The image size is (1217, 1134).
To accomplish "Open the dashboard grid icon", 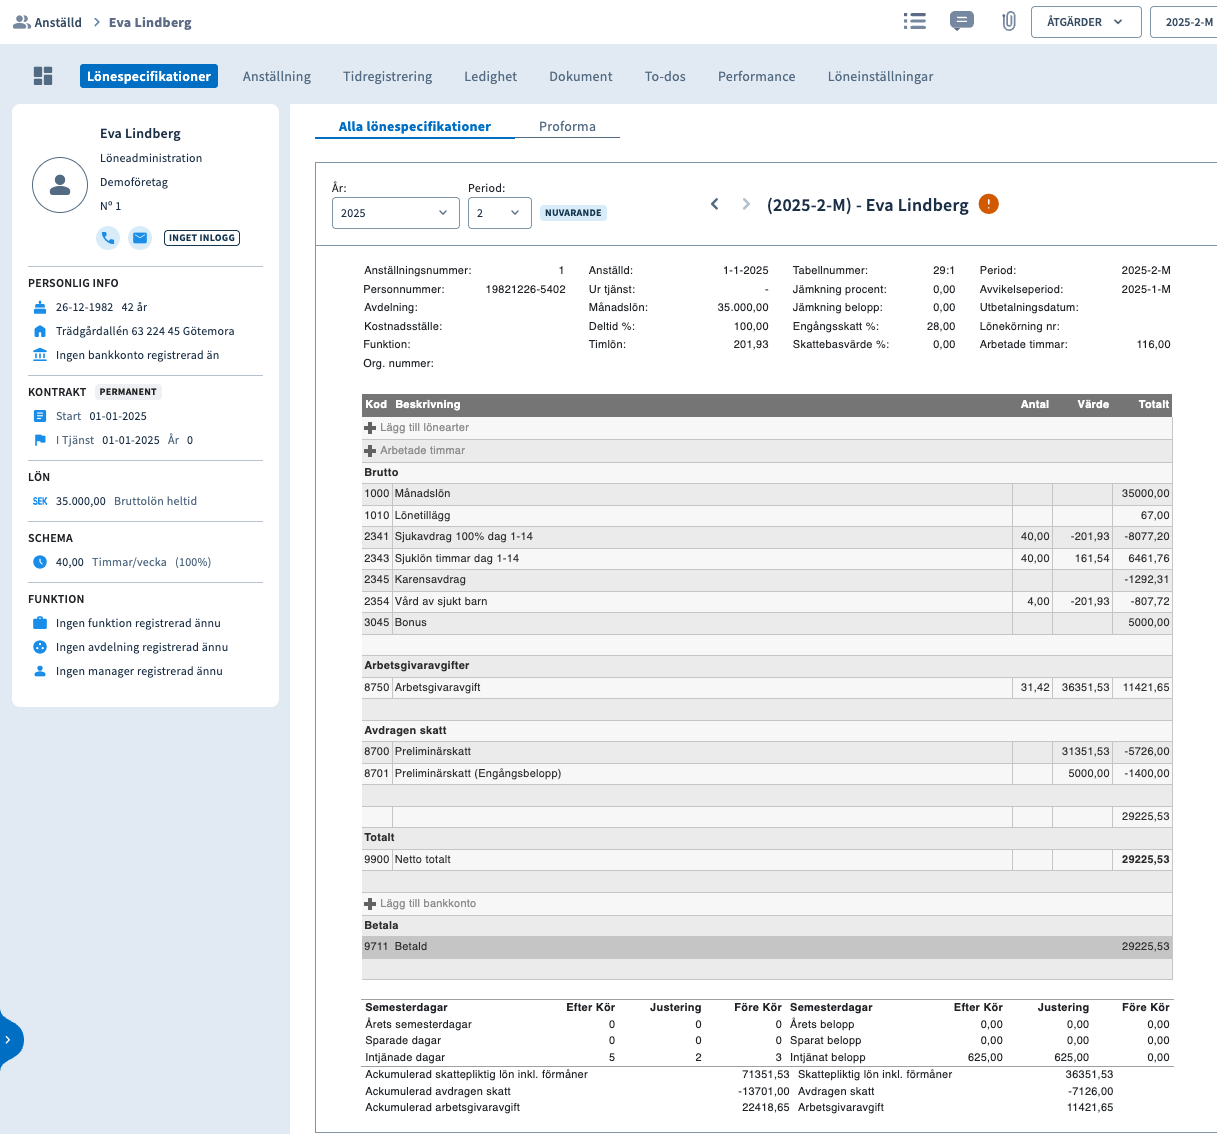I will pos(43,76).
